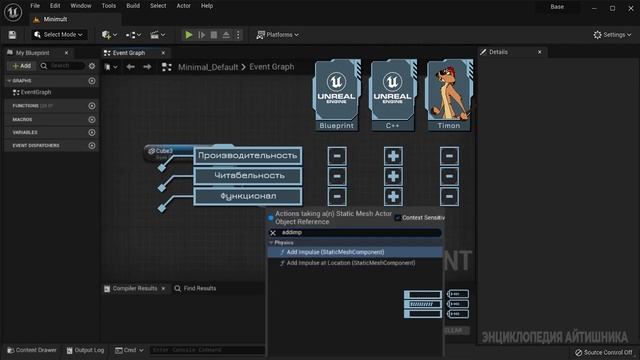Image resolution: width=640 pixels, height=360 pixels.
Task: Go back in graph navigation
Action: [x=130, y=67]
